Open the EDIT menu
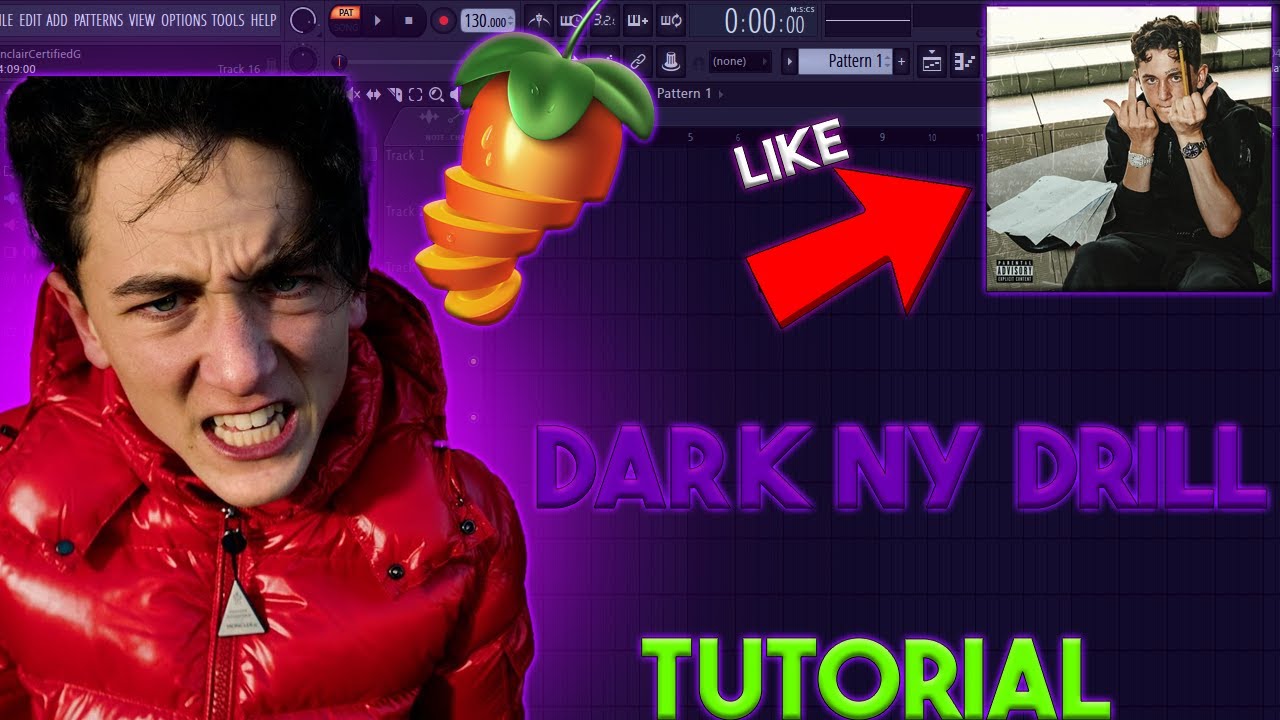 coord(30,20)
